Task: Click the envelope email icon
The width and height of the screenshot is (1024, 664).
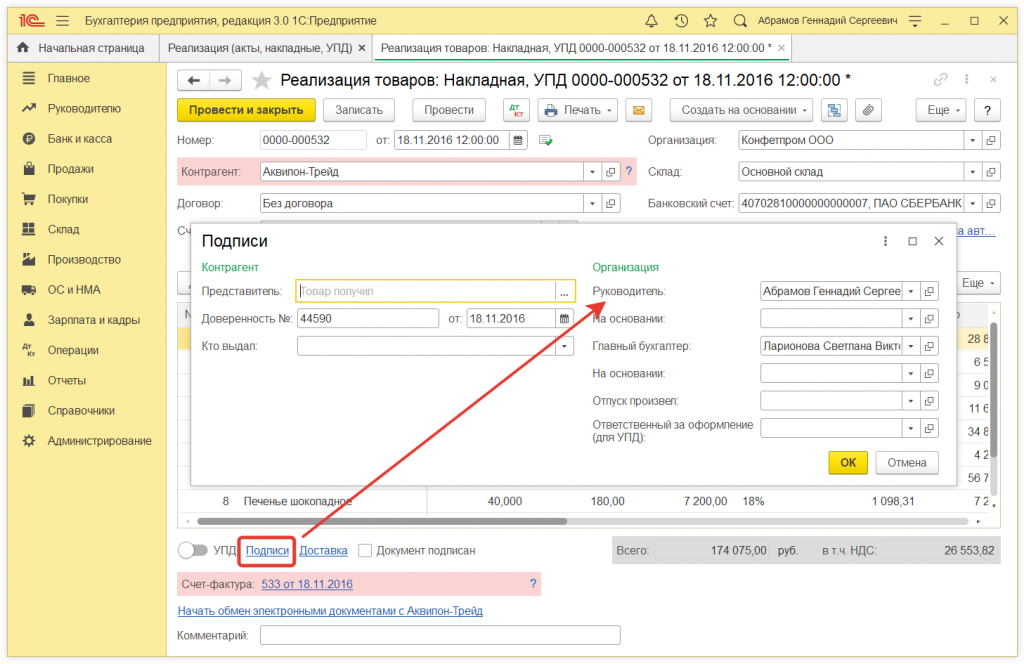Action: point(638,110)
